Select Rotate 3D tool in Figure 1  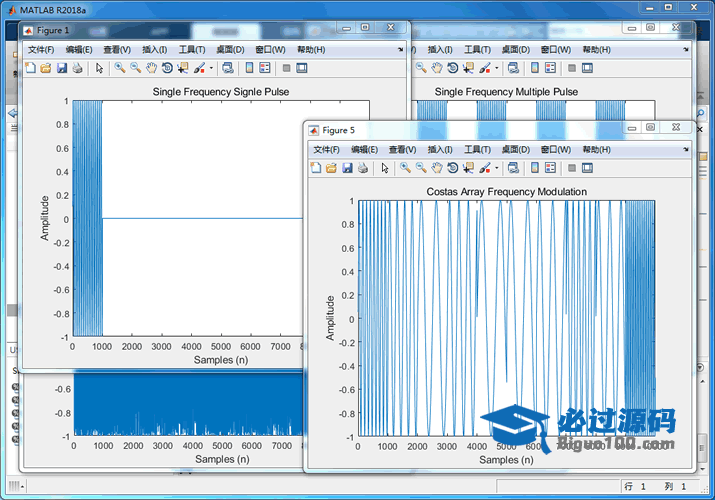pos(167,68)
